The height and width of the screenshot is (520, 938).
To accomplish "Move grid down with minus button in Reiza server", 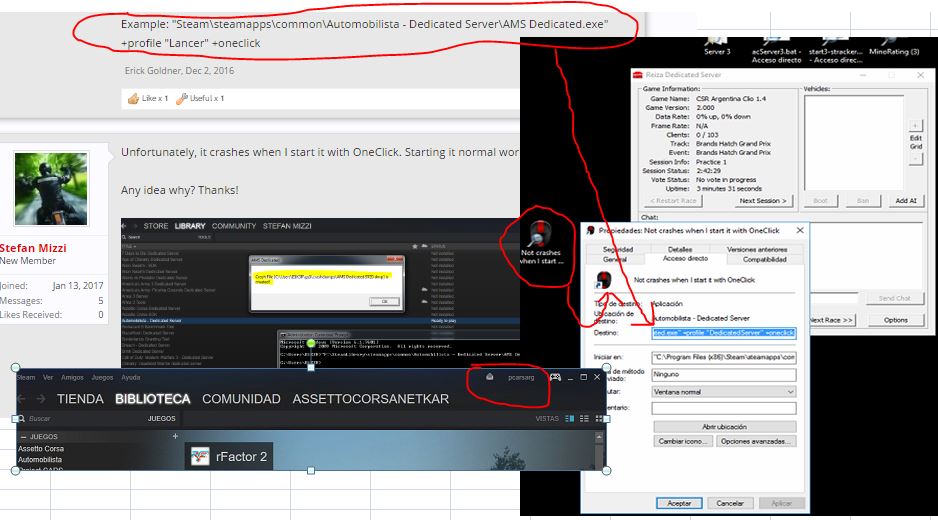I will 915,159.
